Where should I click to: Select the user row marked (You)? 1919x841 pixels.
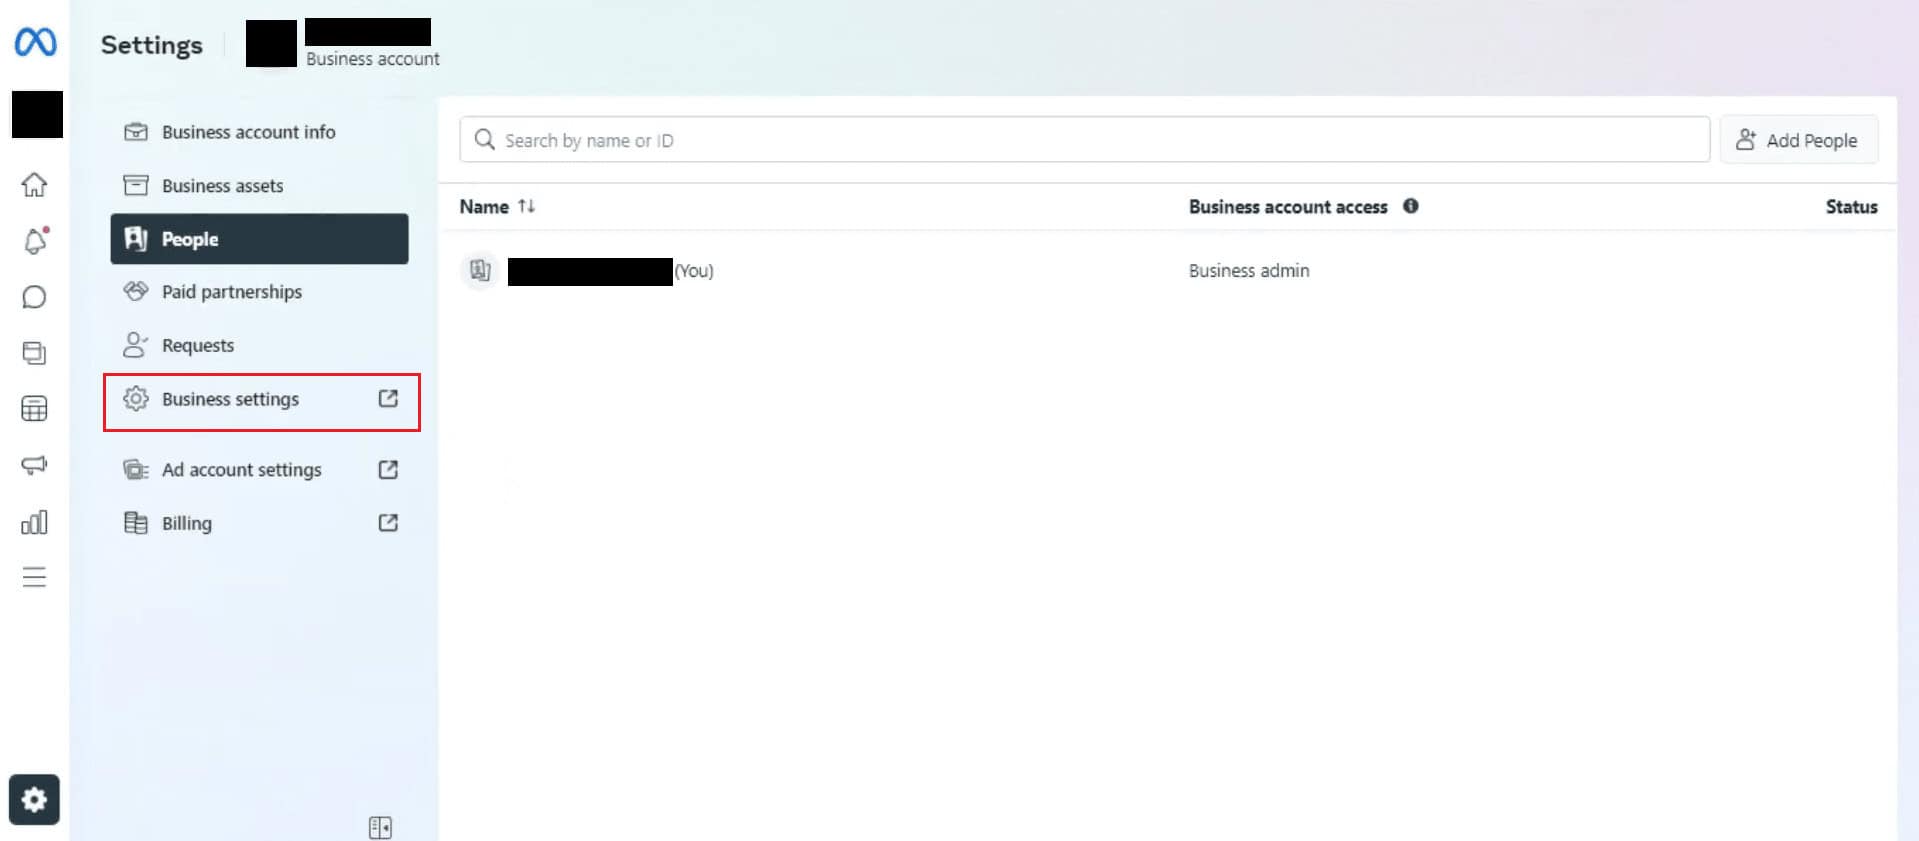[1167, 270]
